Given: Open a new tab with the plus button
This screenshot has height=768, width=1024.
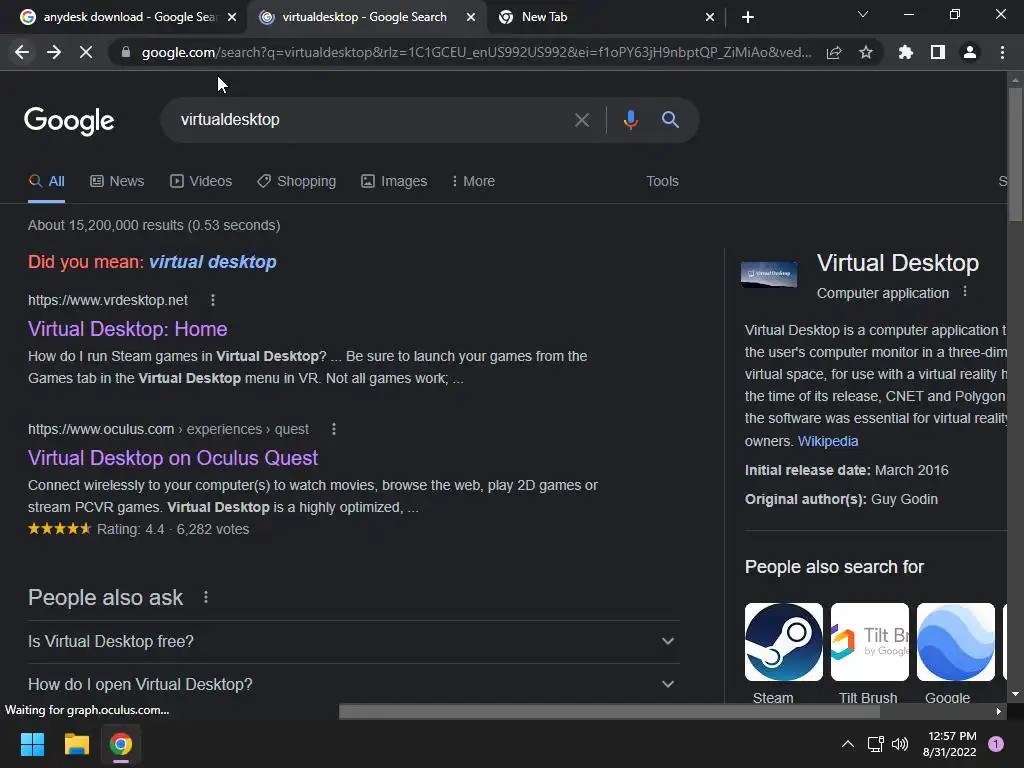Looking at the screenshot, I should click(748, 17).
